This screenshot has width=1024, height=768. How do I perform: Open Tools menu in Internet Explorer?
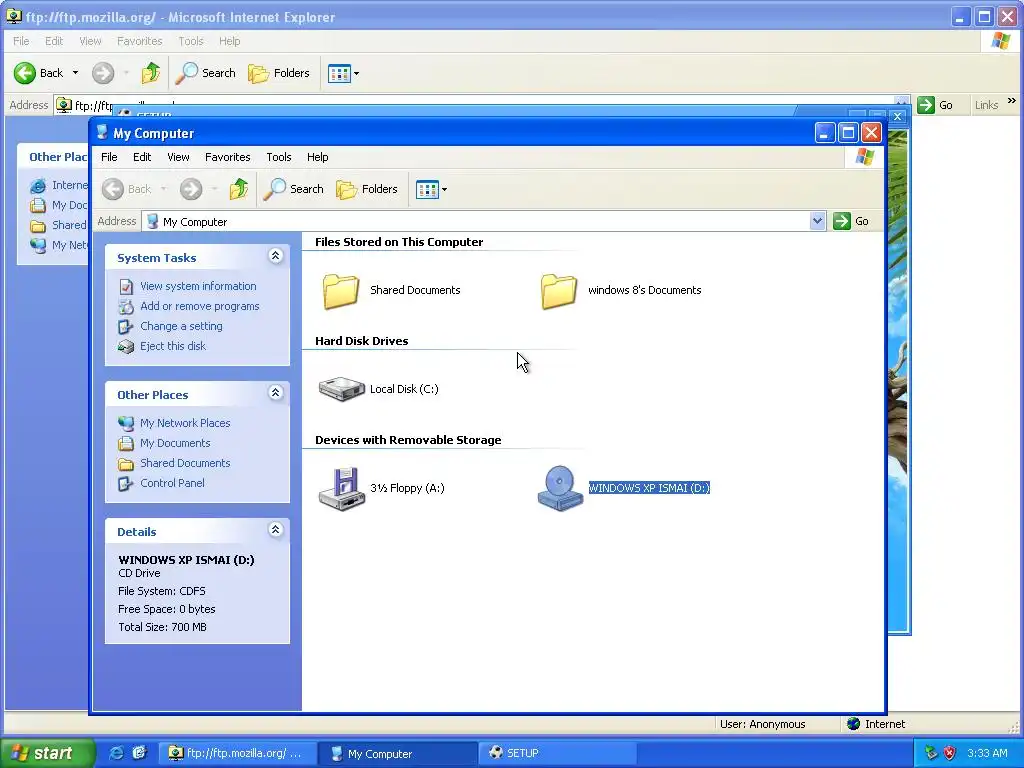[x=191, y=41]
